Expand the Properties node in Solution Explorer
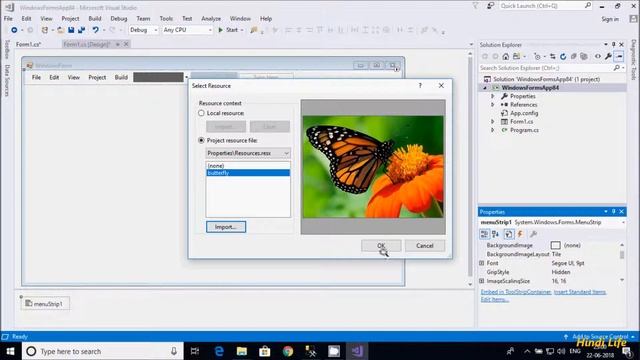This screenshot has height=360, width=640. [x=493, y=96]
